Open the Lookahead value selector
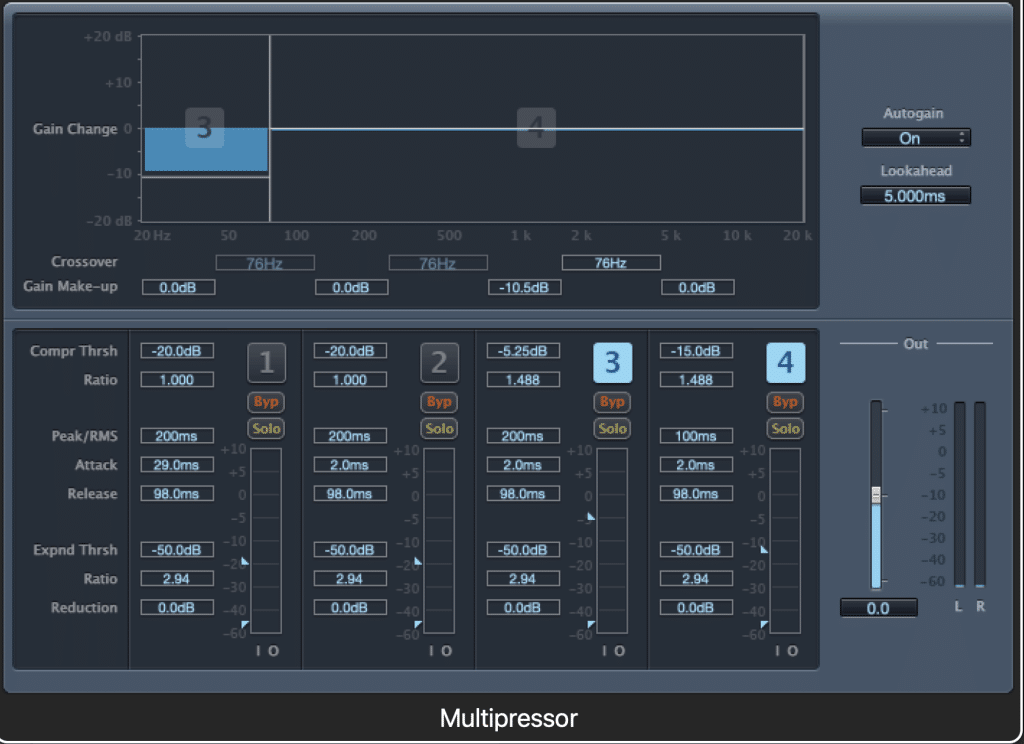The height and width of the screenshot is (744, 1024). coord(915,195)
